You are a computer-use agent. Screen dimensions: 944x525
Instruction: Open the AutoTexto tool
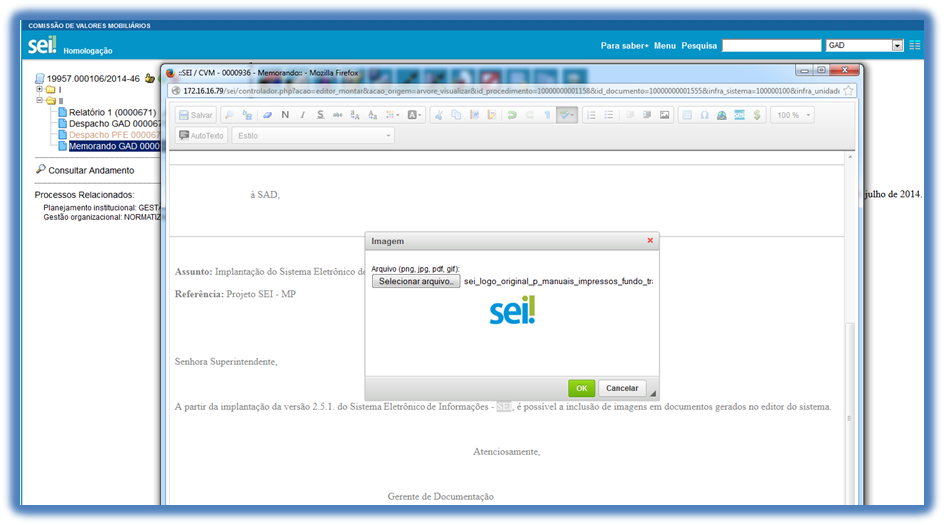pos(201,136)
